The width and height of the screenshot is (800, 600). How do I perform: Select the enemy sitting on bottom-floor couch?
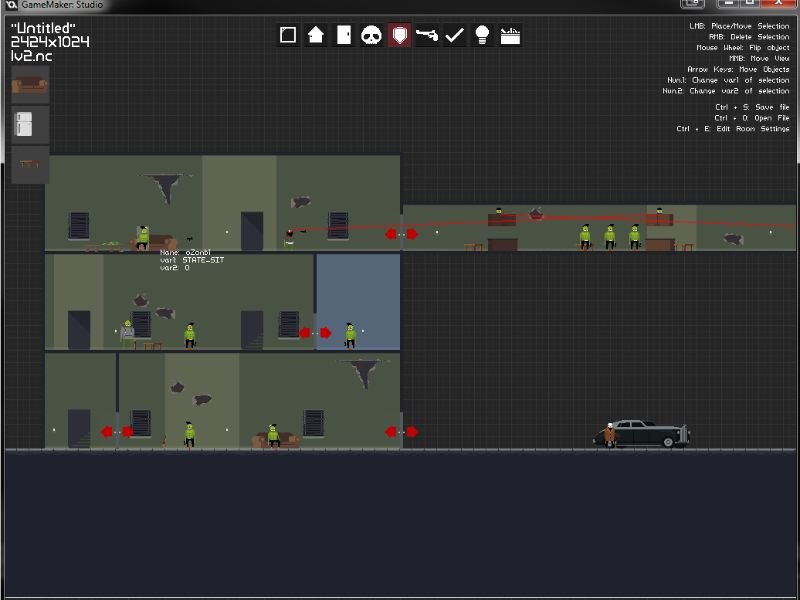coord(273,434)
